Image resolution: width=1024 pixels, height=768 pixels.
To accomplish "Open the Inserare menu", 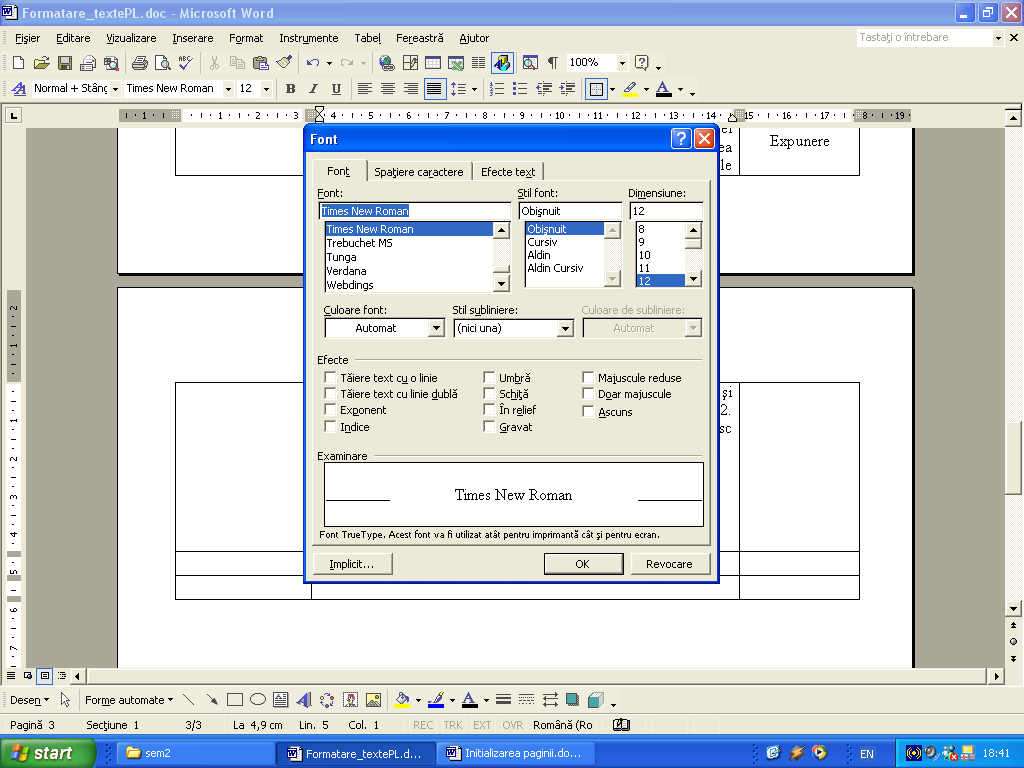I will (193, 38).
